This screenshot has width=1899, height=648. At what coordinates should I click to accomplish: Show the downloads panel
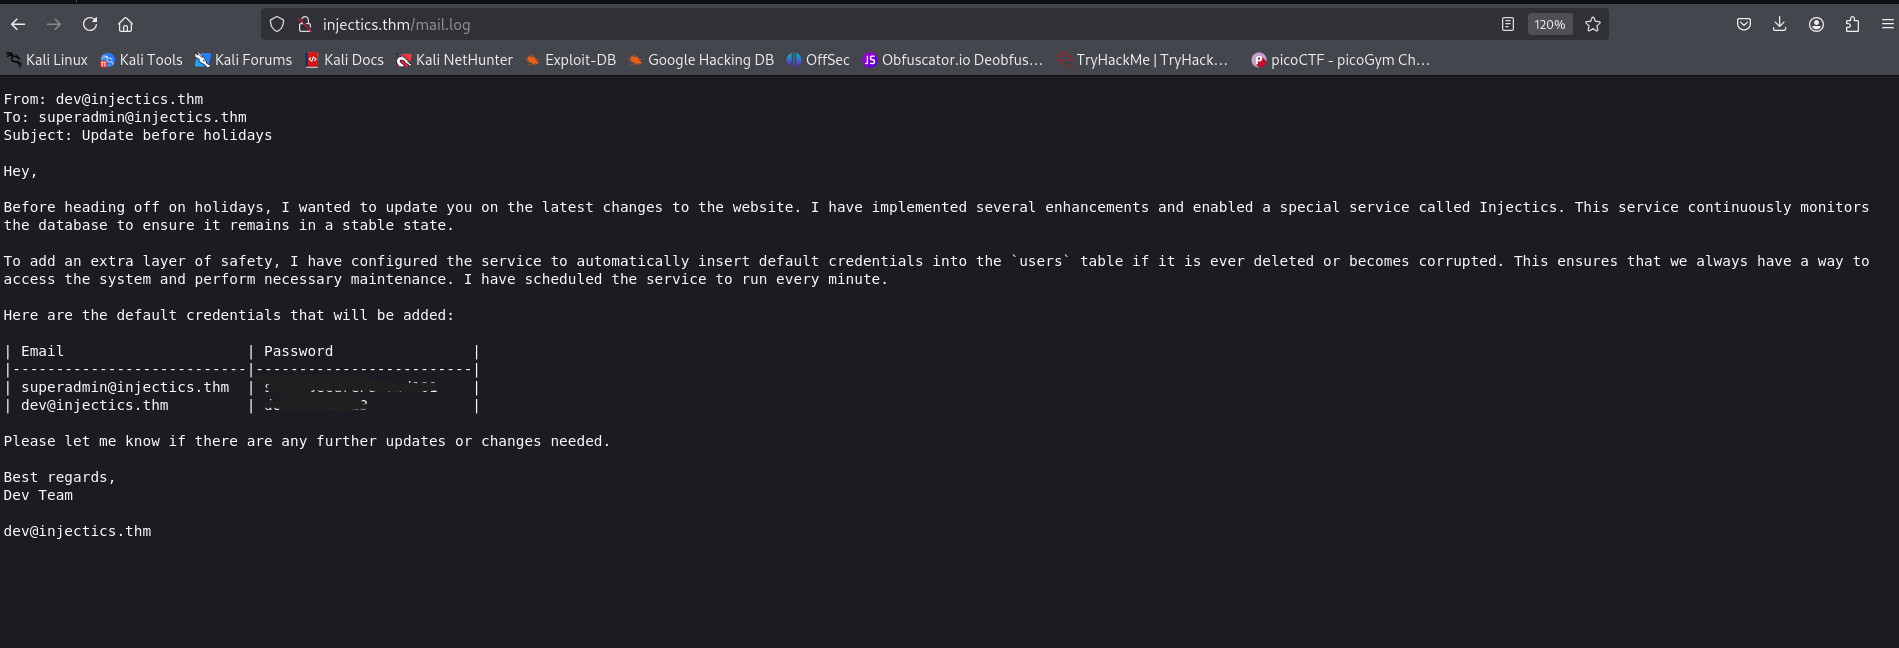1780,24
